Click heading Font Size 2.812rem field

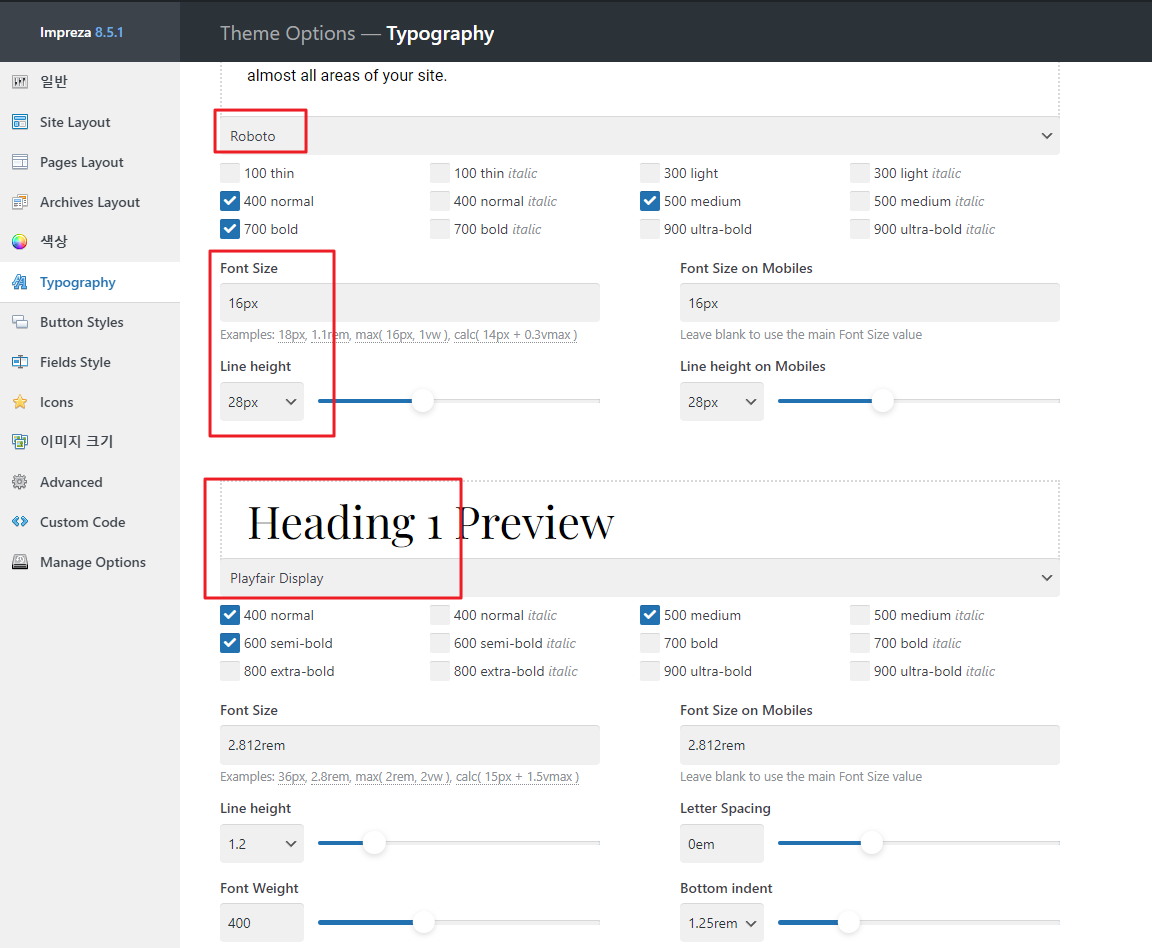[x=410, y=744]
